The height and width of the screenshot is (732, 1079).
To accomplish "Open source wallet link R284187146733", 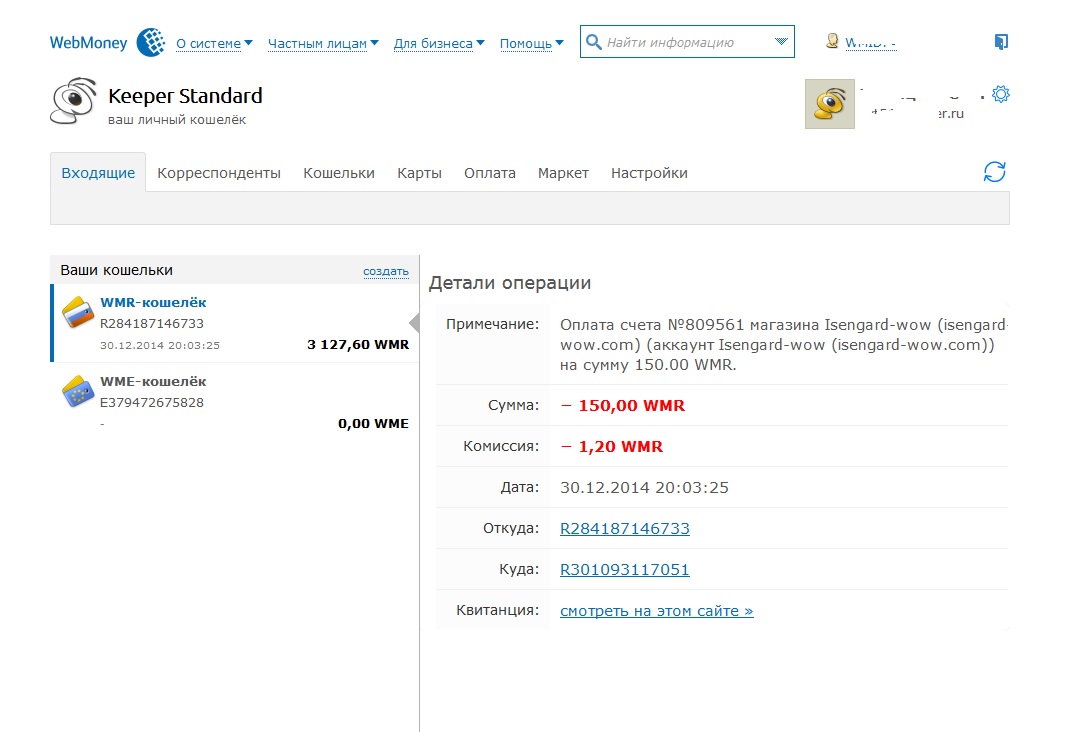I will coord(625,528).
